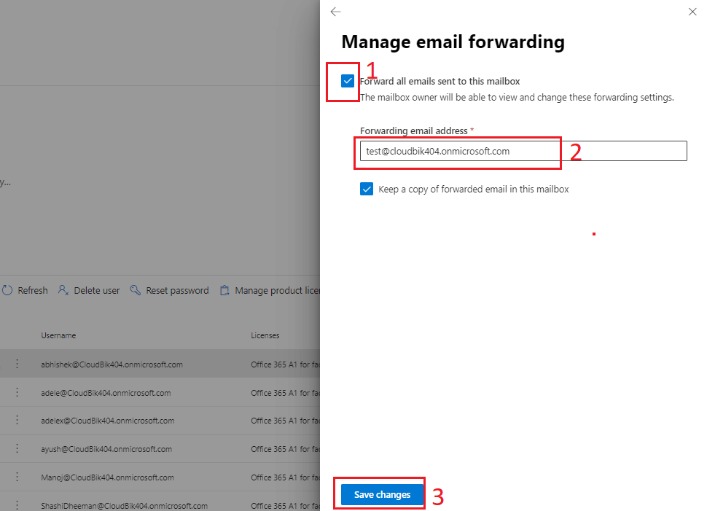
Task: Sort by the Licenses column header
Action: click(x=265, y=336)
